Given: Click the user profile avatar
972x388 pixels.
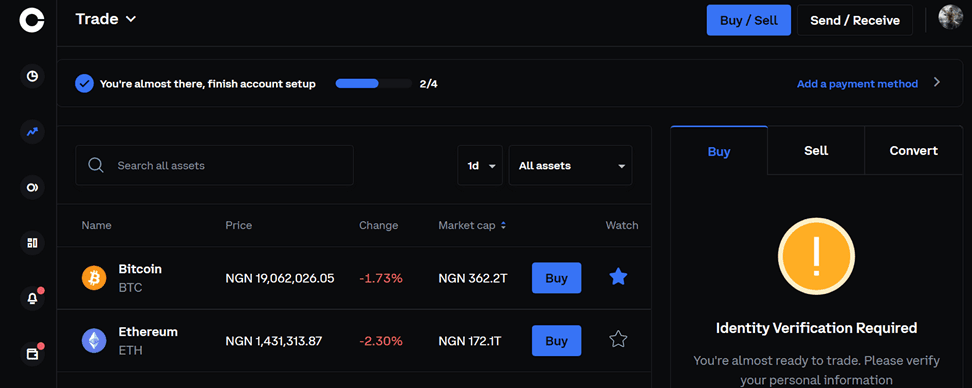Looking at the screenshot, I should [950, 17].
